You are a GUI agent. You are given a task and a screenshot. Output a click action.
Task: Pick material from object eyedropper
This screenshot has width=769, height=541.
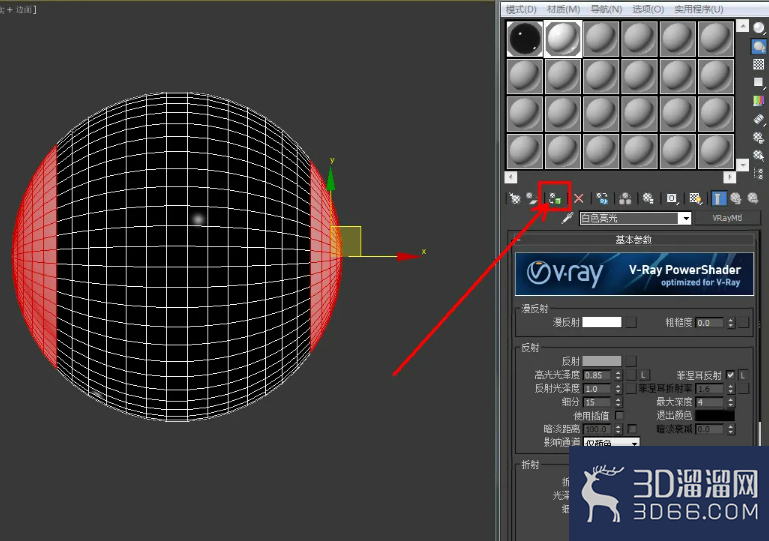tap(567, 218)
